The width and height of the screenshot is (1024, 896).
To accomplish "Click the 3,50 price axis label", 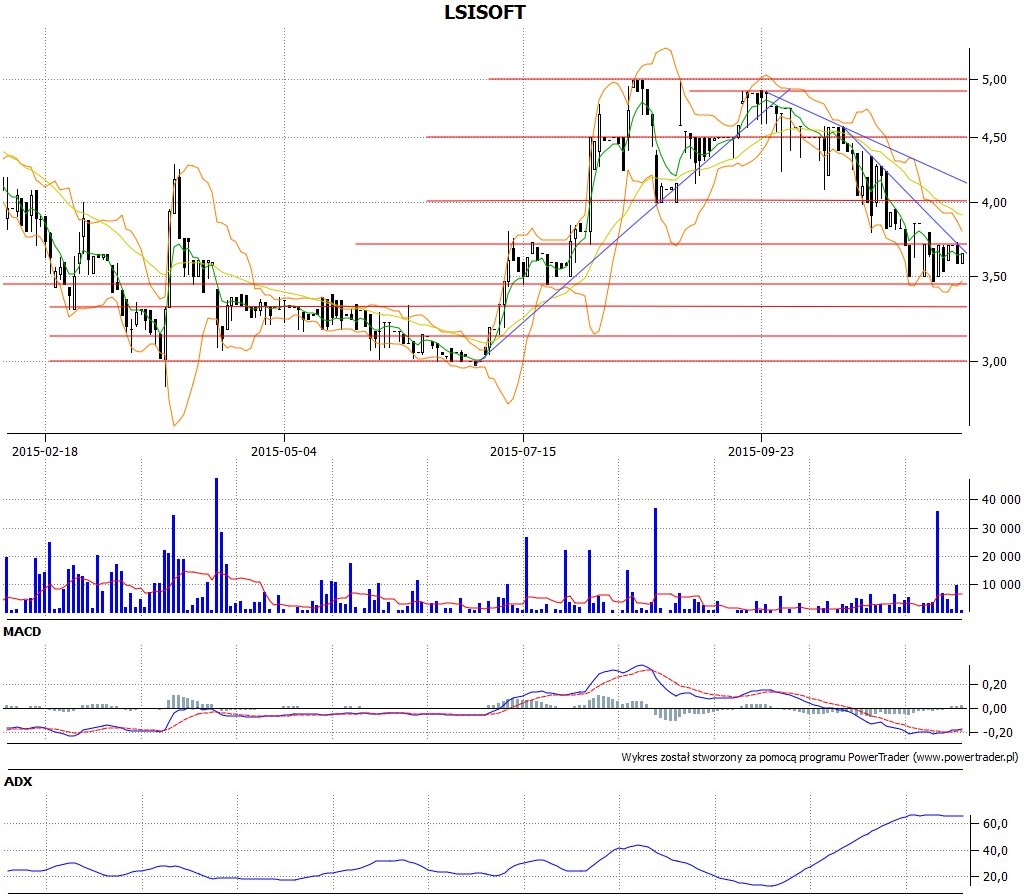I will [994, 277].
